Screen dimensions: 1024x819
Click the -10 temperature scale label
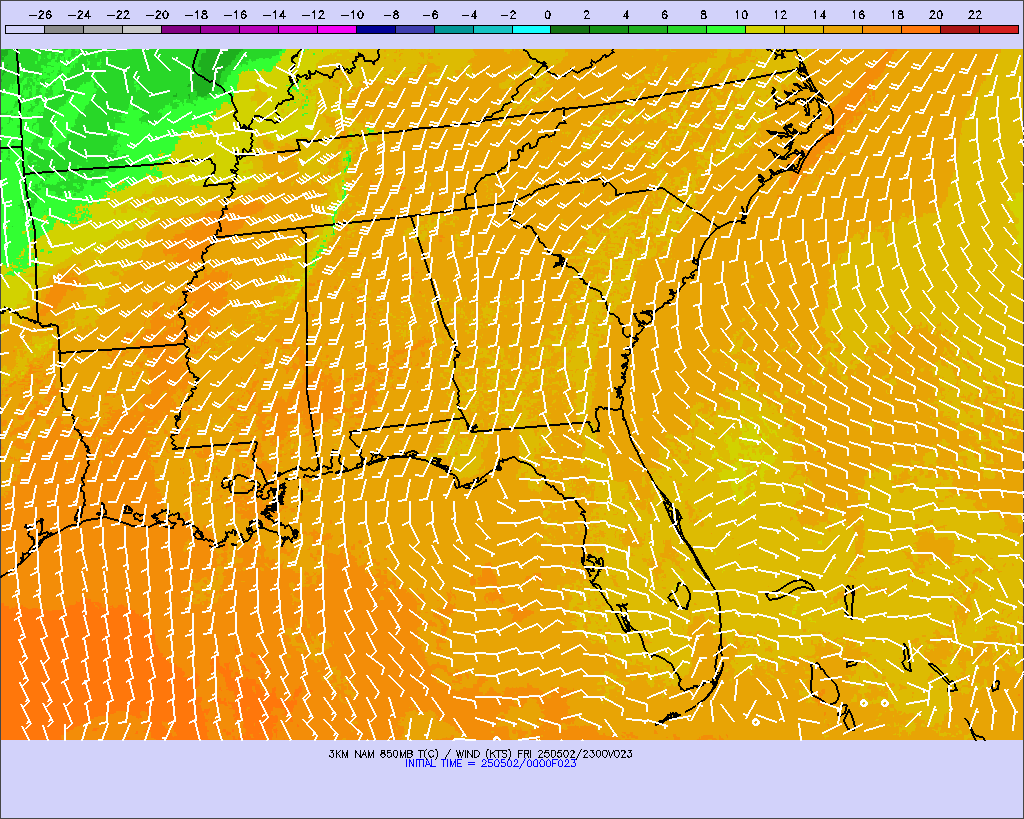pyautogui.click(x=352, y=15)
